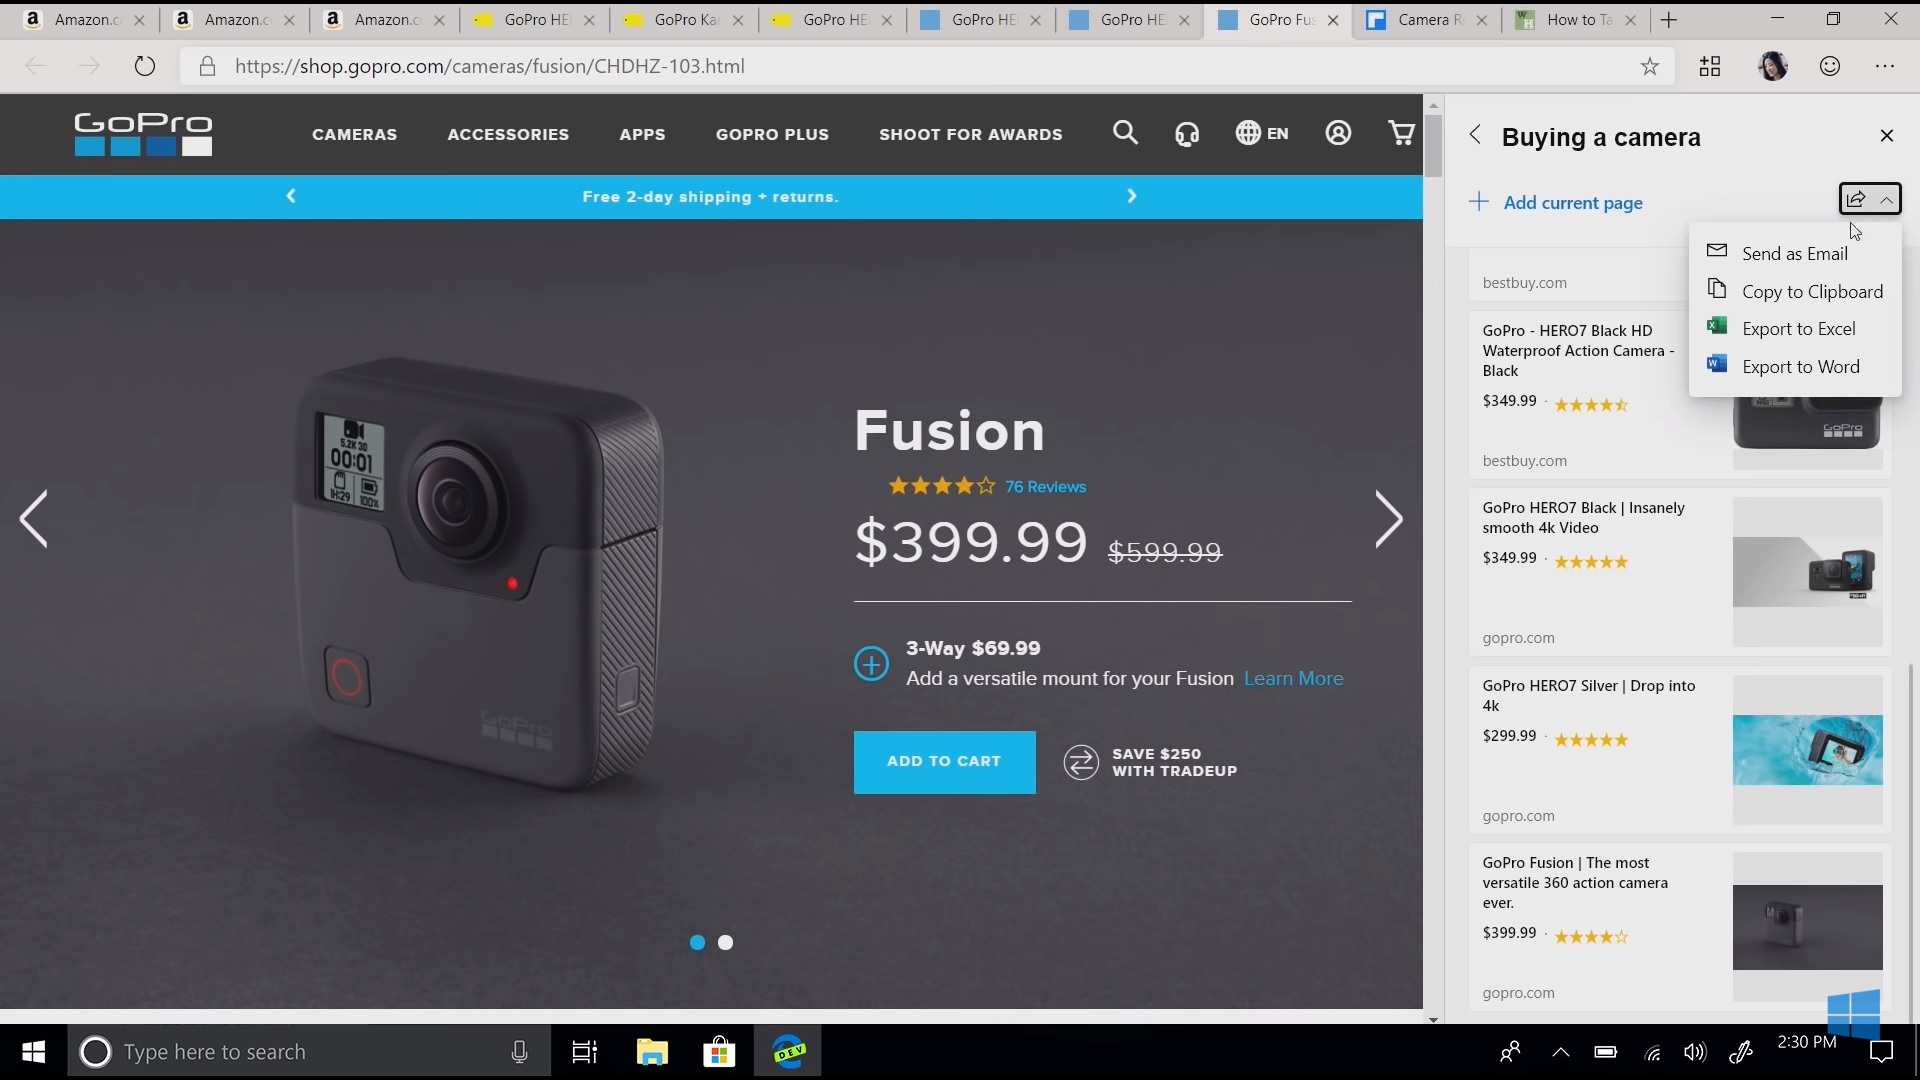The height and width of the screenshot is (1080, 1920).
Task: Favorite this page with the star icon
Action: pos(1650,66)
